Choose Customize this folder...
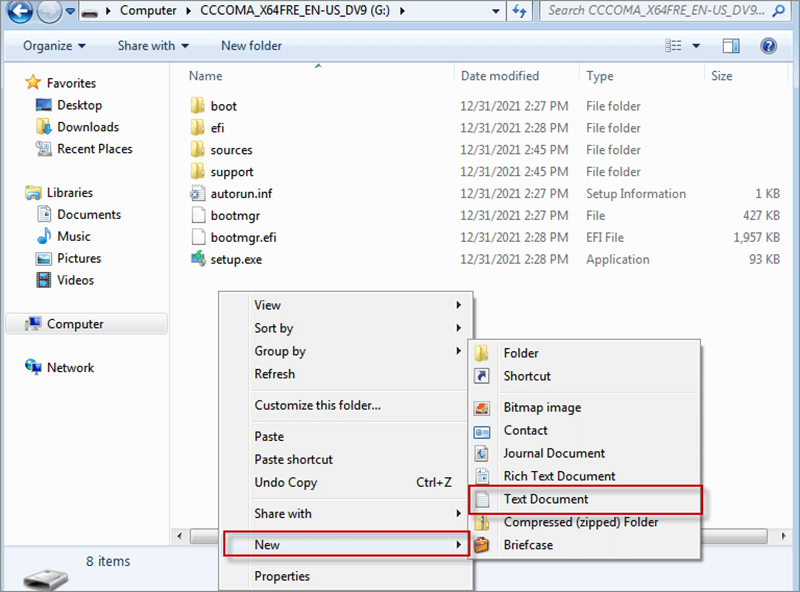This screenshot has height=592, width=800. [345, 405]
